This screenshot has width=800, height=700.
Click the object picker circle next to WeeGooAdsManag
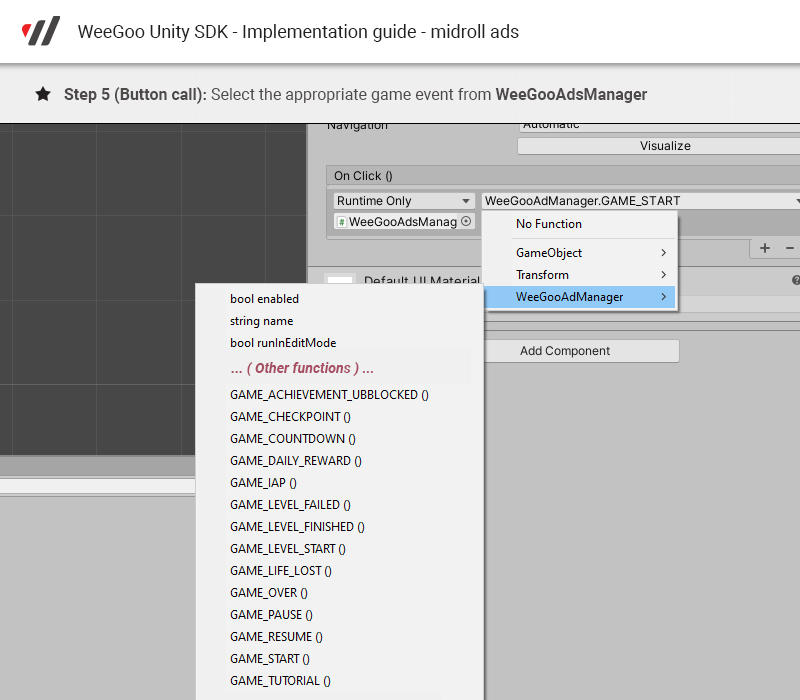point(466,222)
